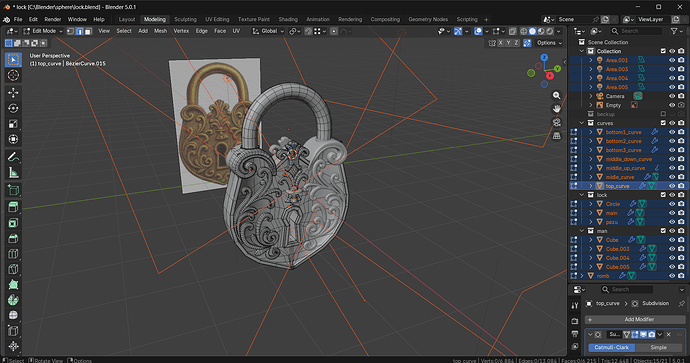
Task: Collapse the curves collection
Action: (x=582, y=123)
